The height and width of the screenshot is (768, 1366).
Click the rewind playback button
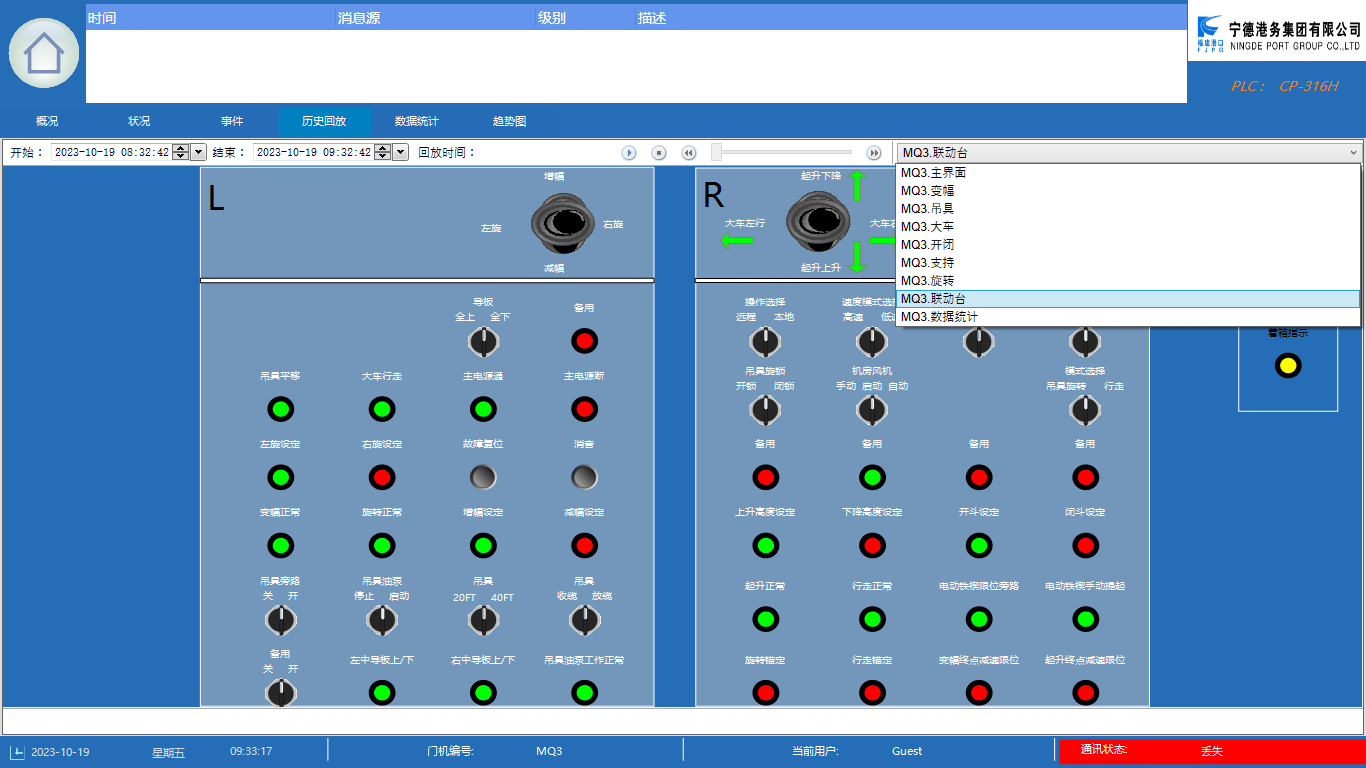click(x=689, y=153)
